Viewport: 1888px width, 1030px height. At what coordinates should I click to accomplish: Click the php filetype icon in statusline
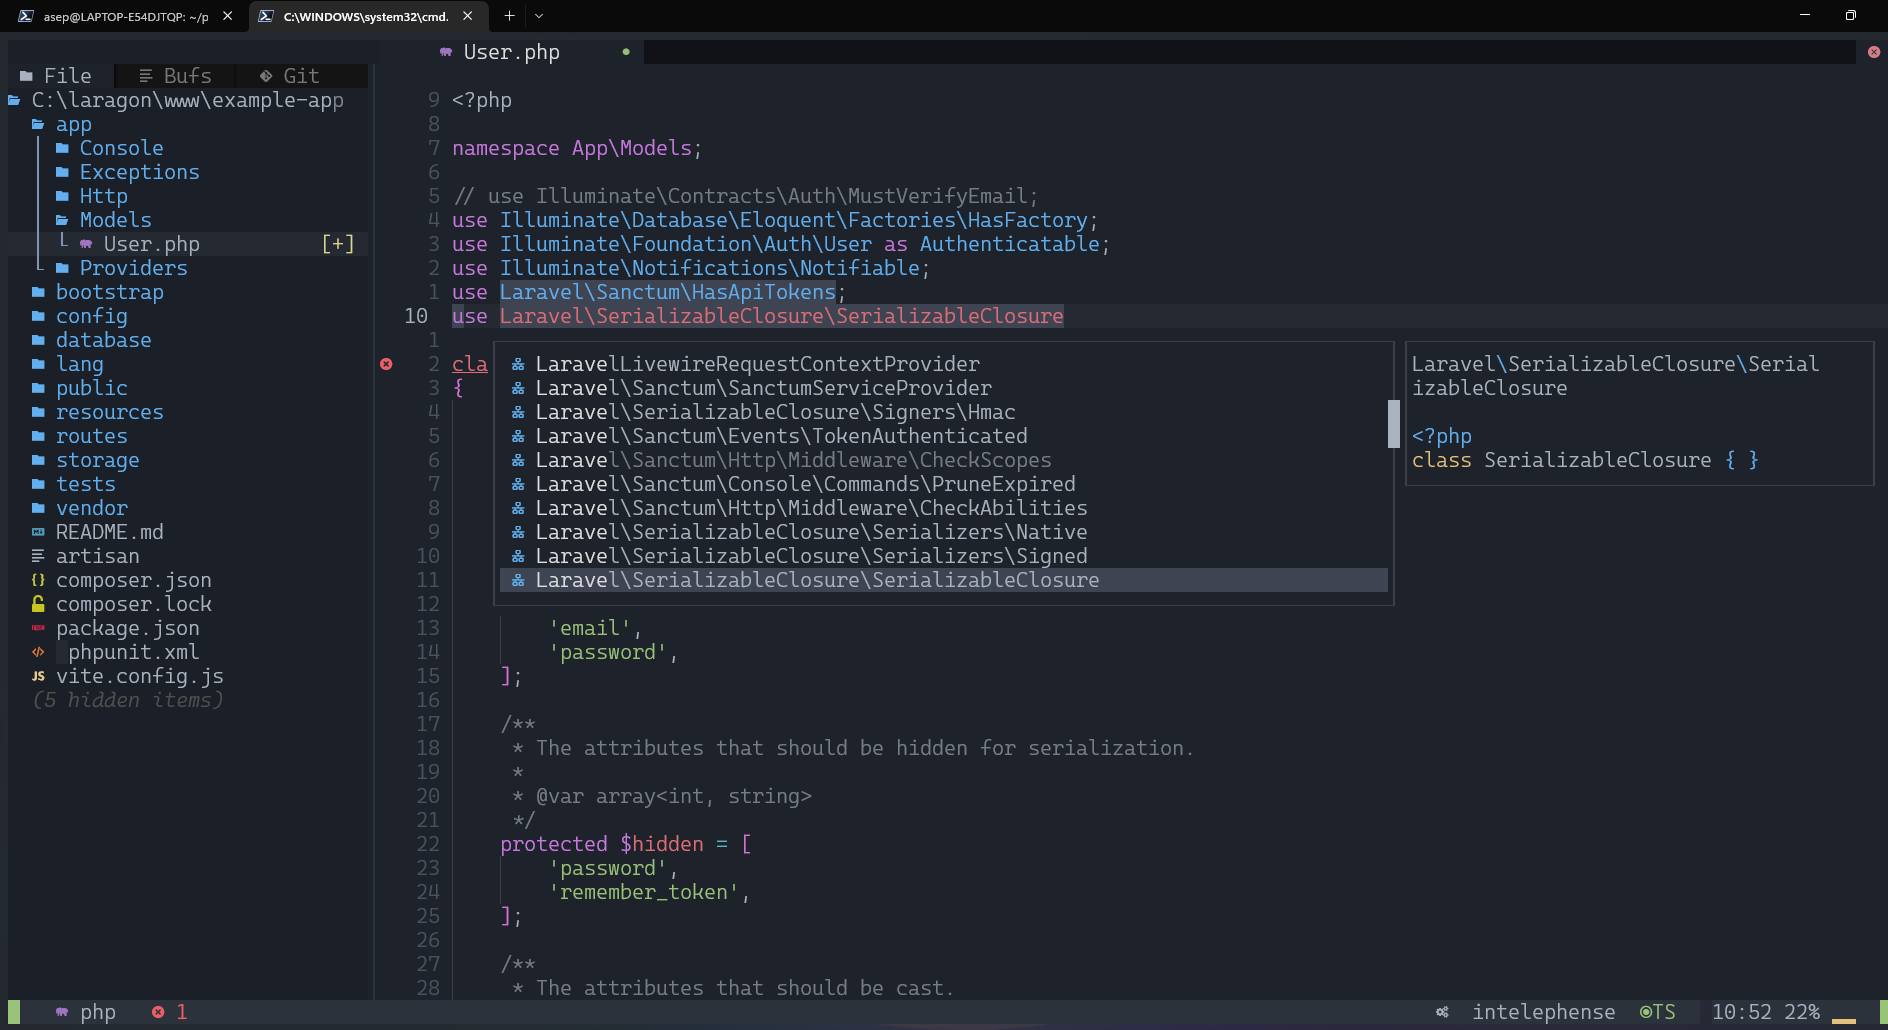(62, 1012)
